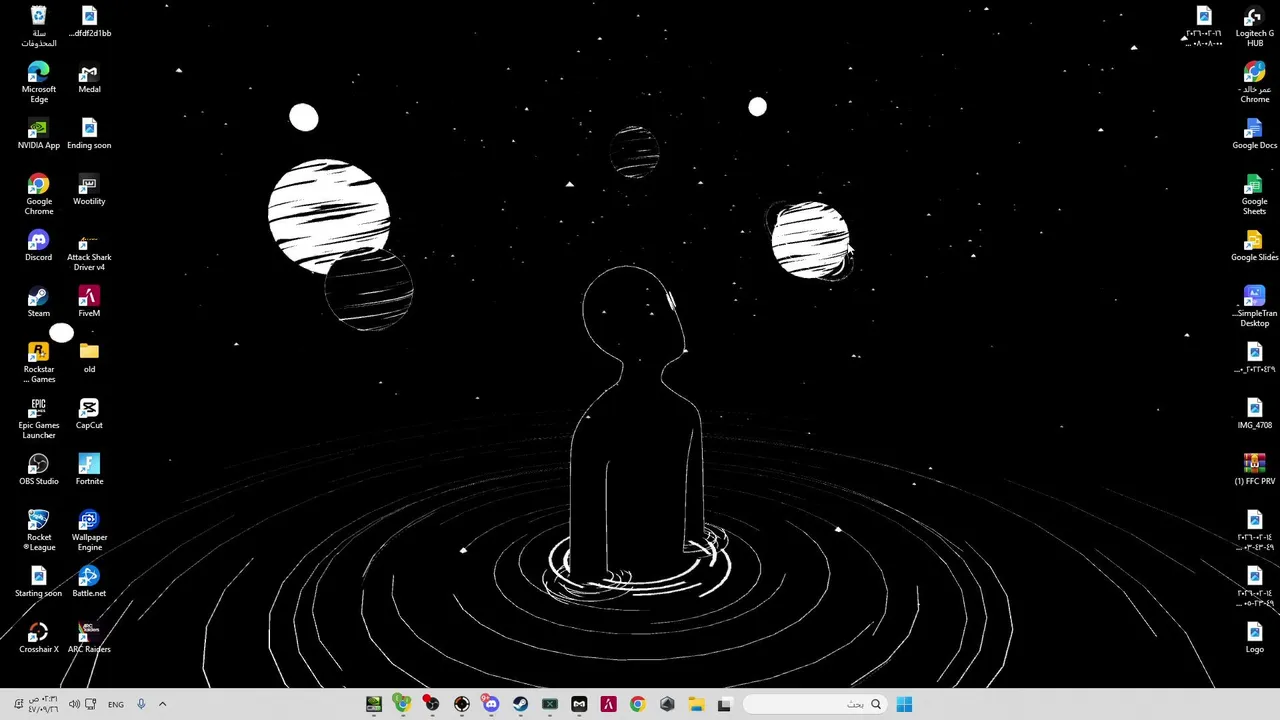Open FiveM desktop shortcut
The image size is (1280, 720).
[89, 302]
